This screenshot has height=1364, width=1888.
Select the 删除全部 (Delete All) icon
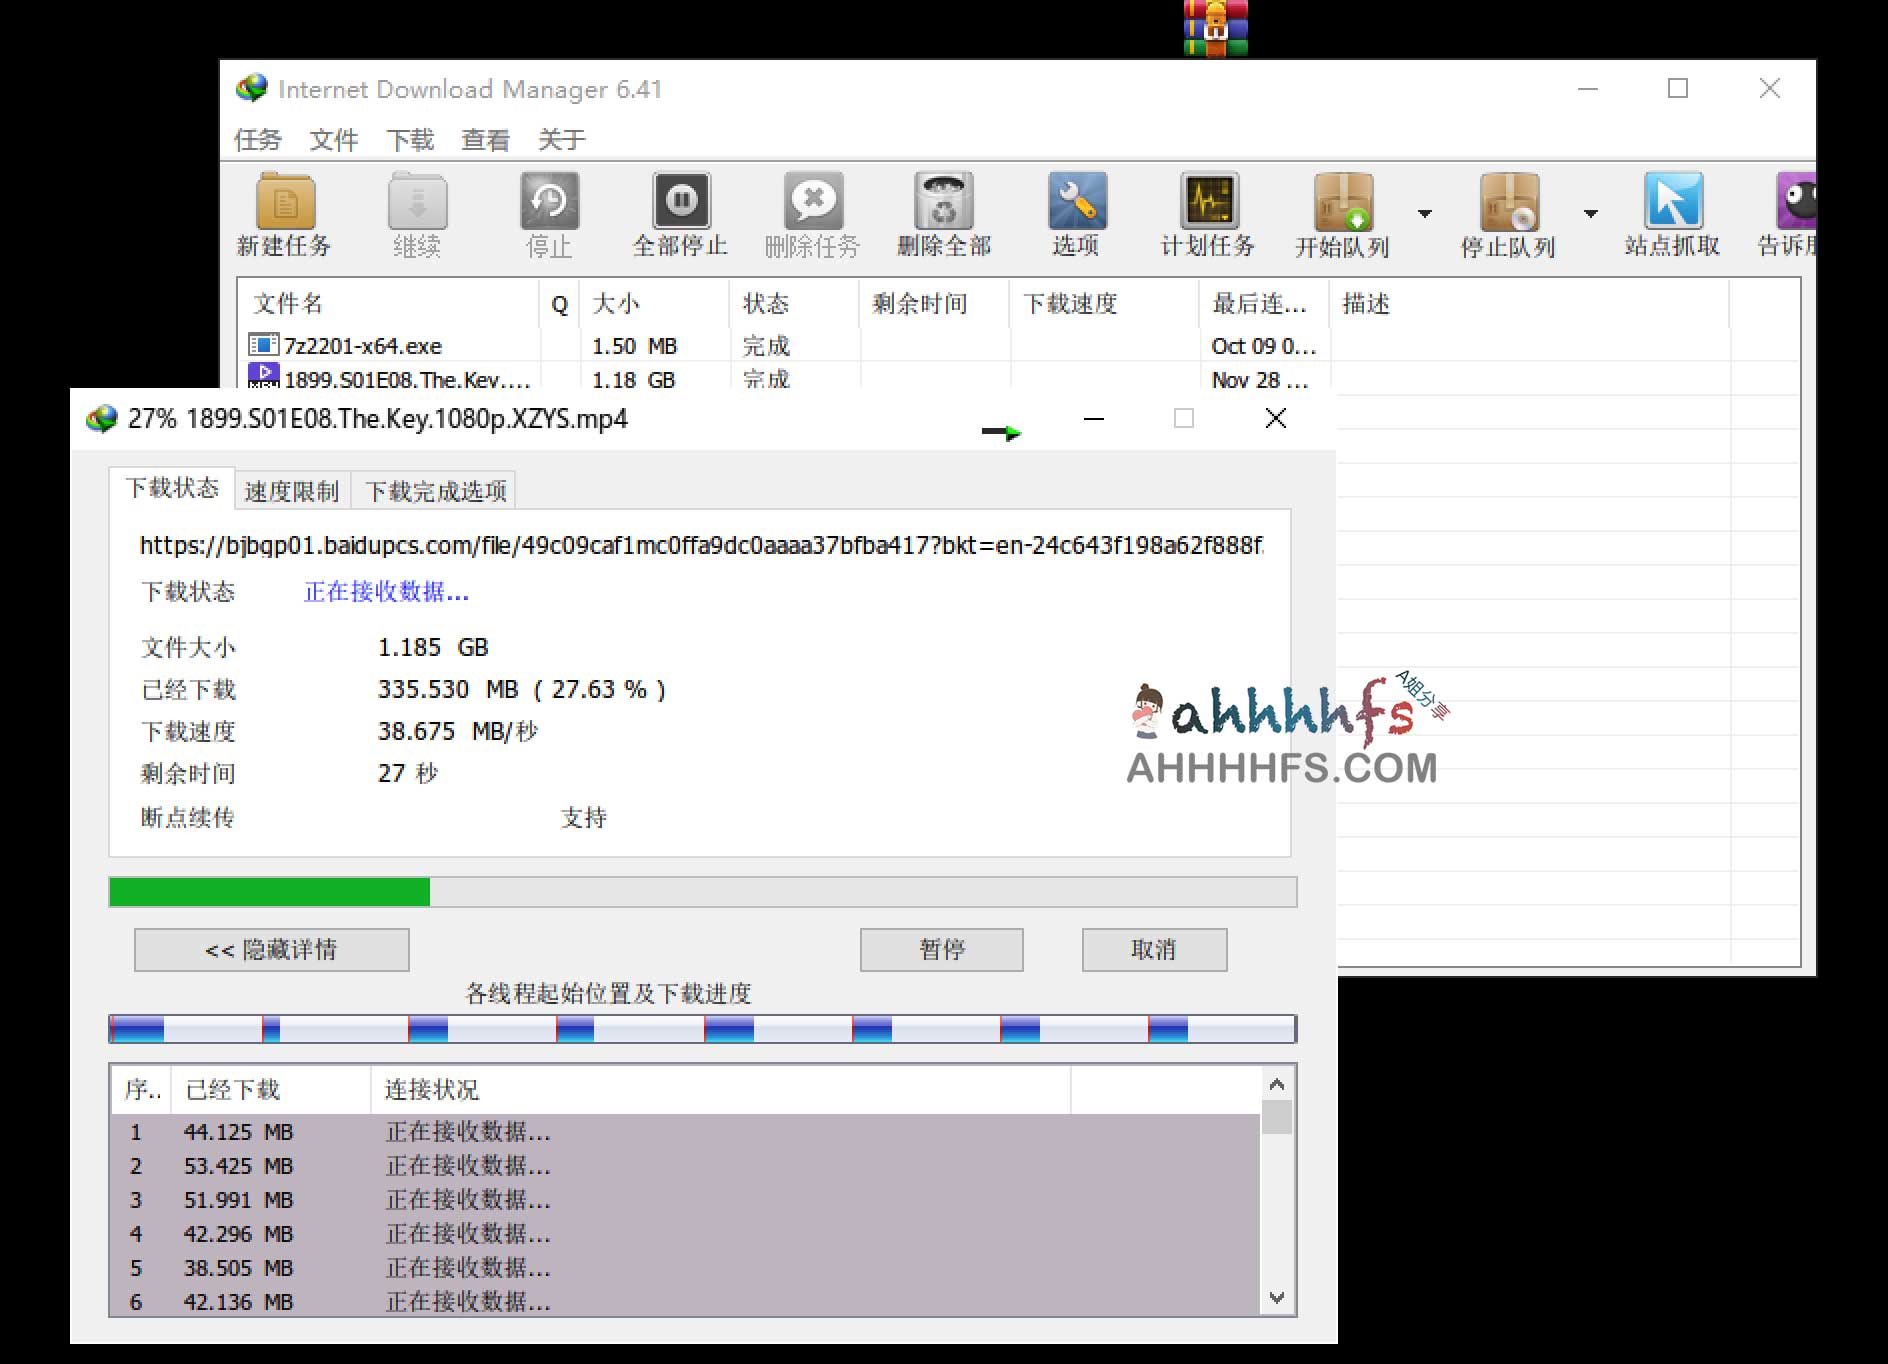coord(944,213)
